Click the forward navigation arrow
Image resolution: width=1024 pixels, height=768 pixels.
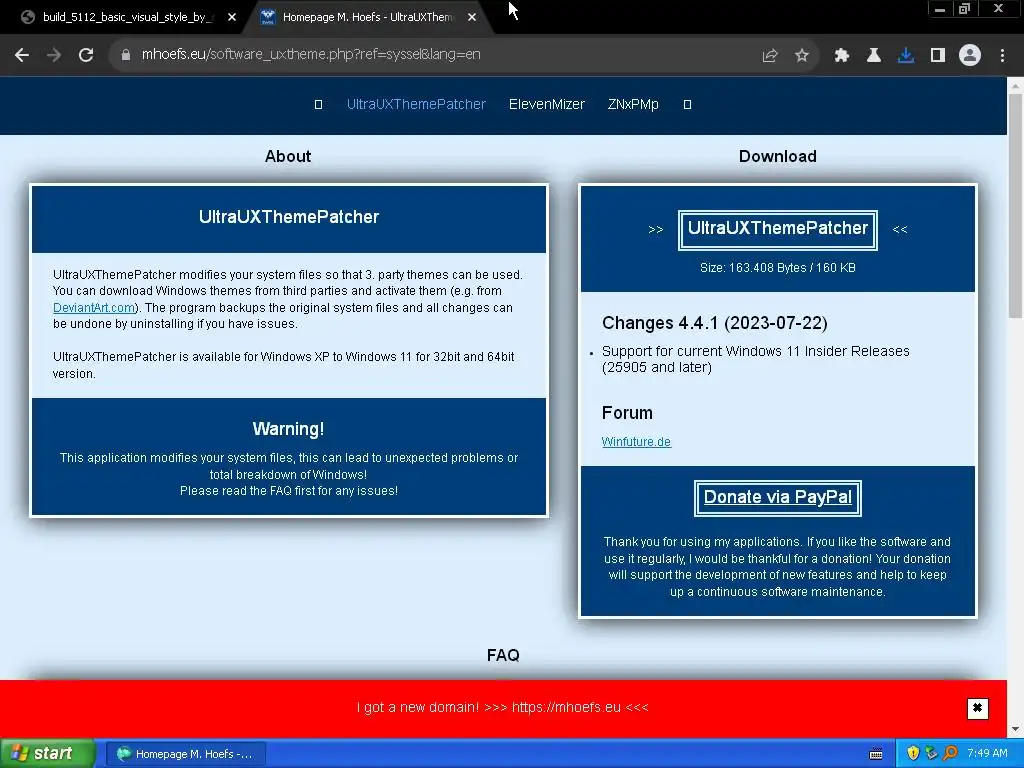coord(54,55)
